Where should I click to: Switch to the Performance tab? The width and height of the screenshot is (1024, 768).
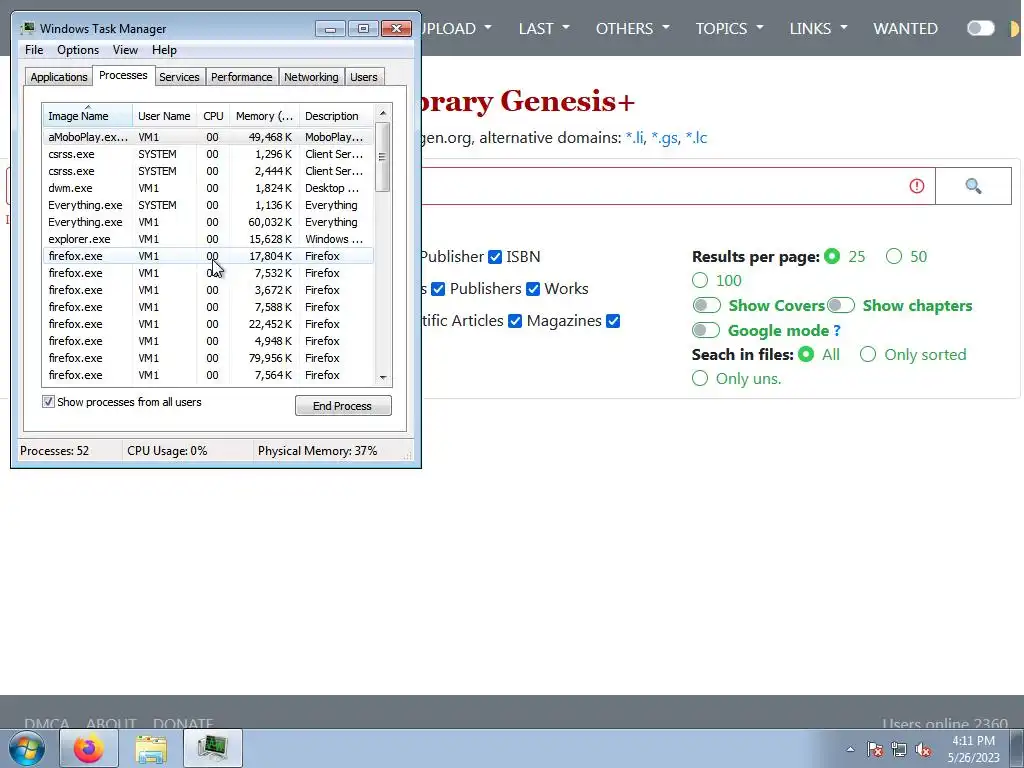[242, 77]
